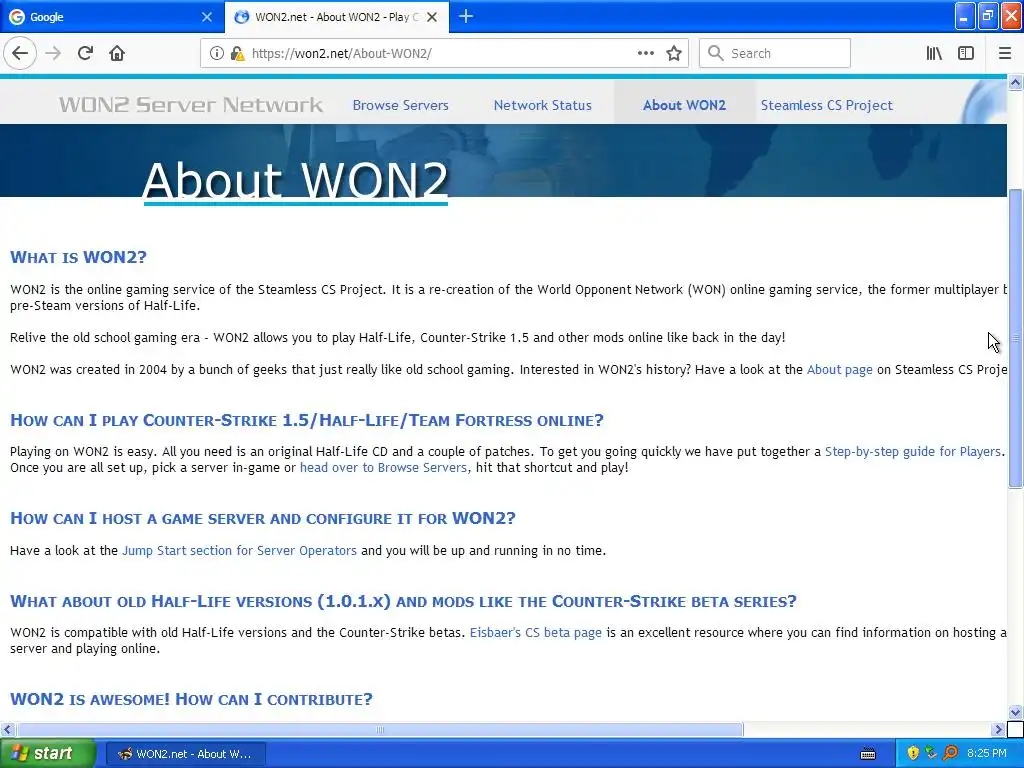Toggle the sidebar view icon
Screen dimensions: 1024x768
coord(966,54)
